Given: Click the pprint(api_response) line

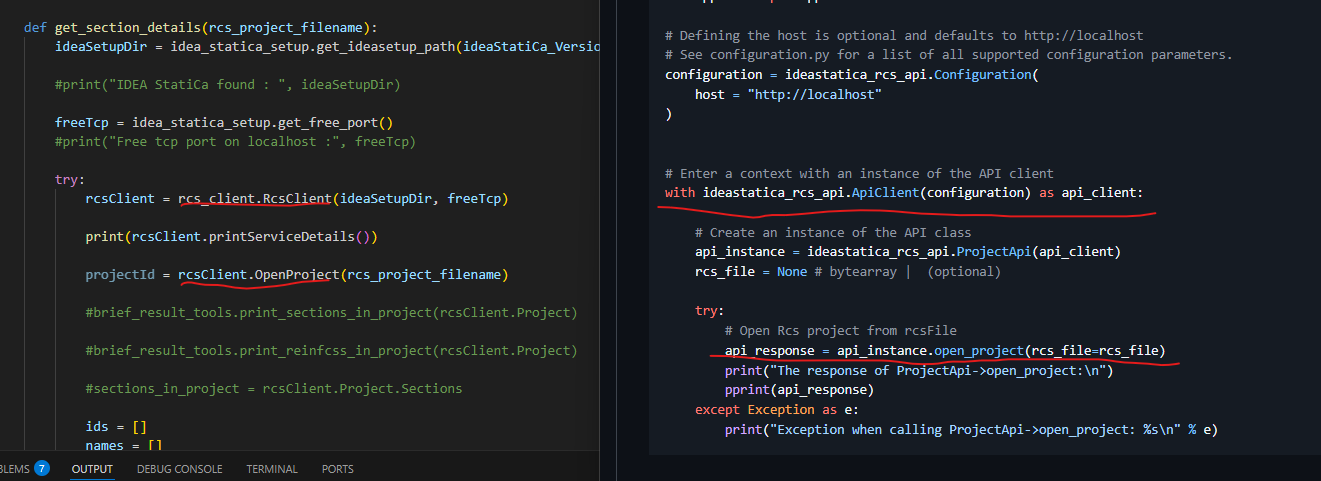Looking at the screenshot, I should pos(799,390).
